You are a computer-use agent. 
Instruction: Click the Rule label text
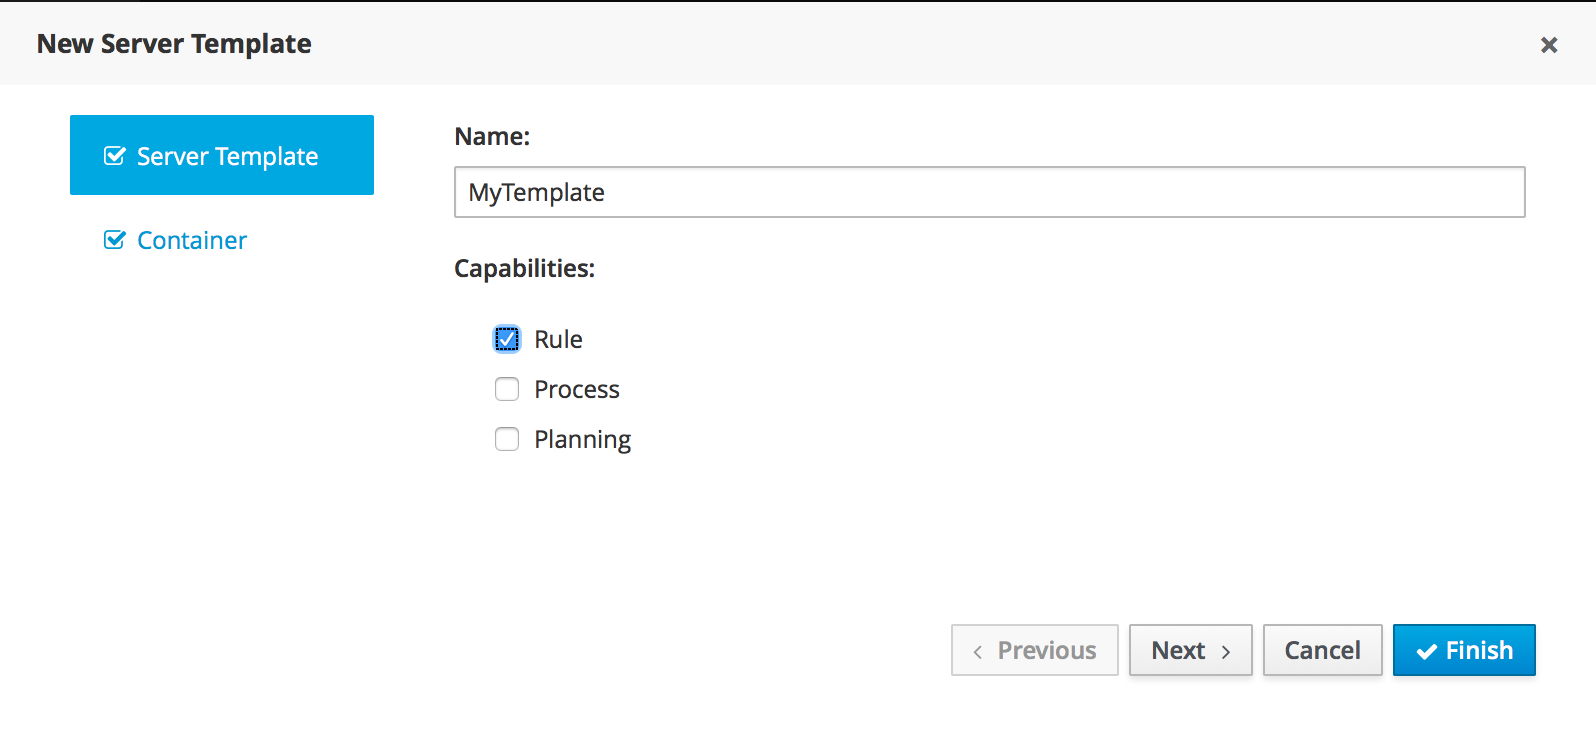tap(558, 339)
